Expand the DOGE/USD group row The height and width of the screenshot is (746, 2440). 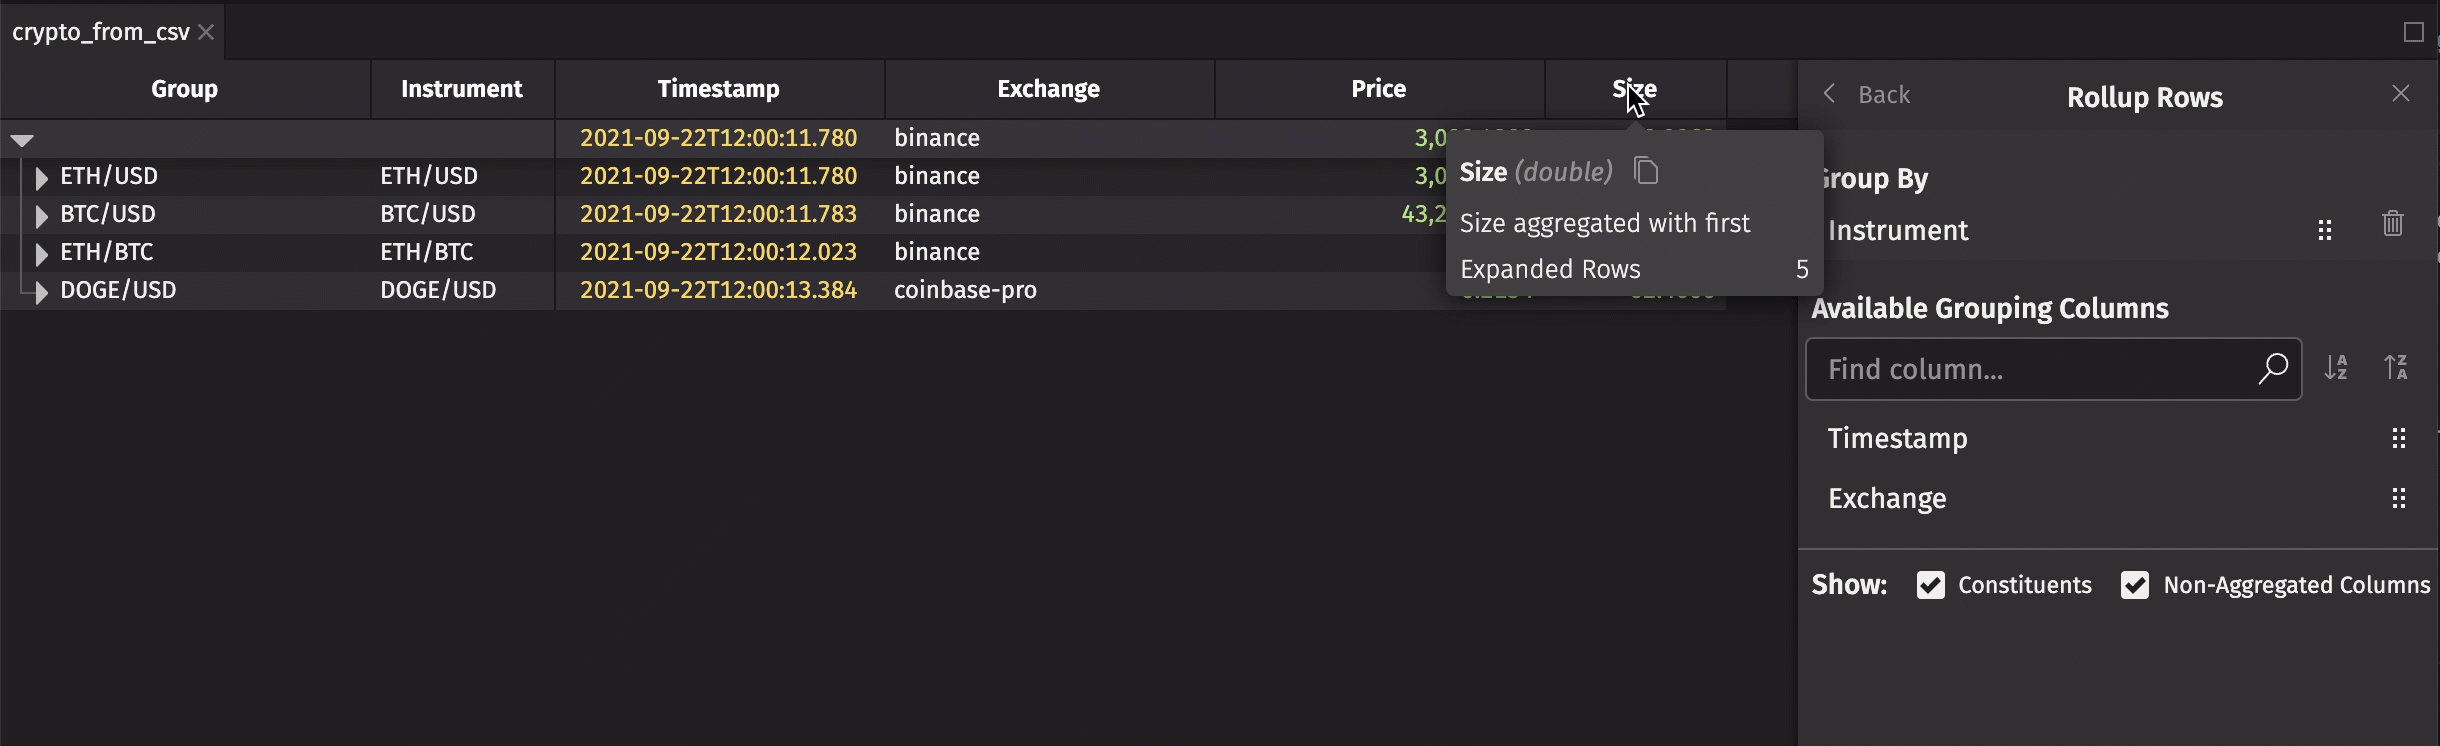pos(40,291)
